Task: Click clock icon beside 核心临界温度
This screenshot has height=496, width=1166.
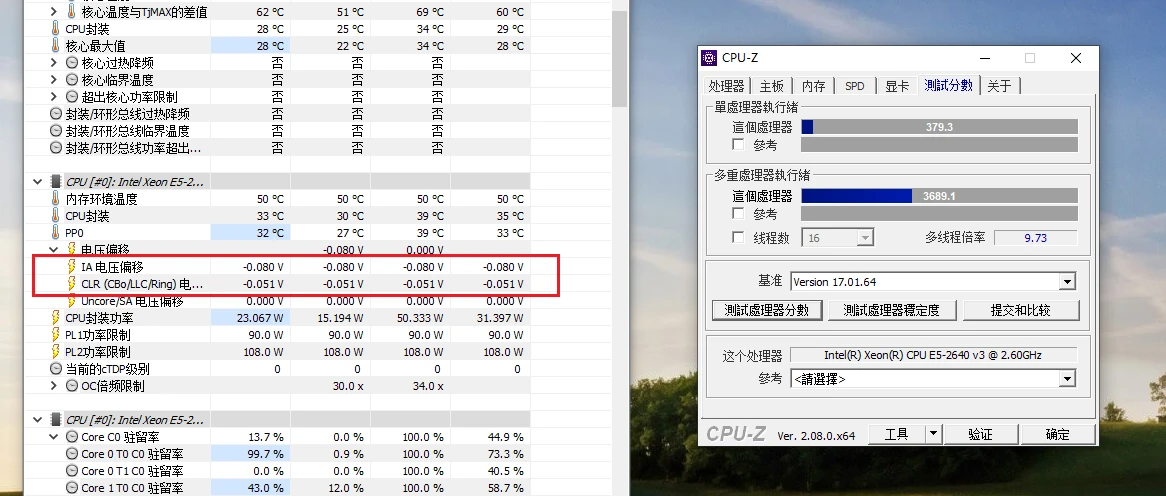Action: point(71,80)
